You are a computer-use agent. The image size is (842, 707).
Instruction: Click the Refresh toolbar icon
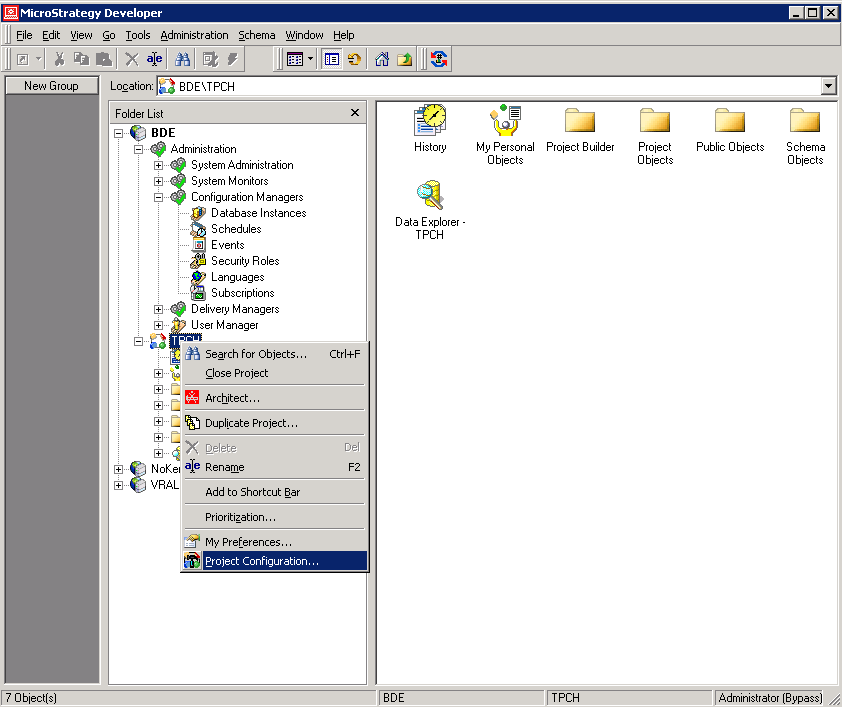[354, 59]
